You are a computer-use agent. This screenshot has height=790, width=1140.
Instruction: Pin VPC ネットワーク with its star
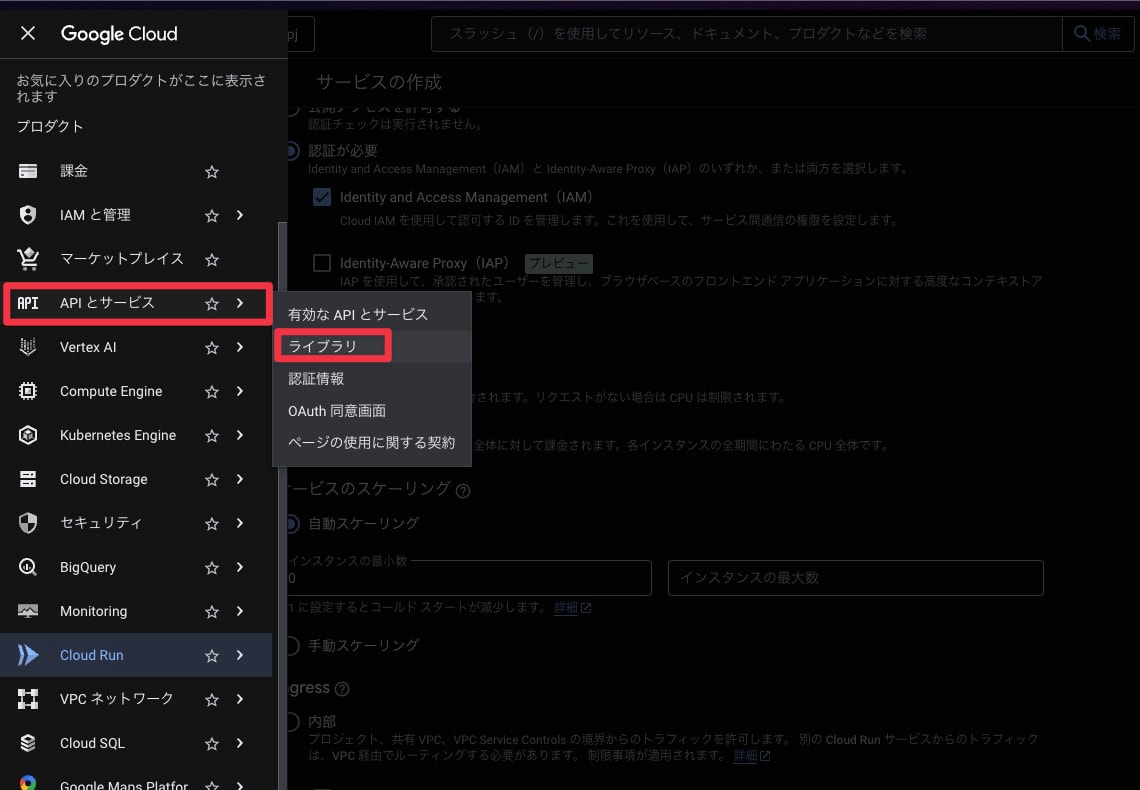coord(212,700)
